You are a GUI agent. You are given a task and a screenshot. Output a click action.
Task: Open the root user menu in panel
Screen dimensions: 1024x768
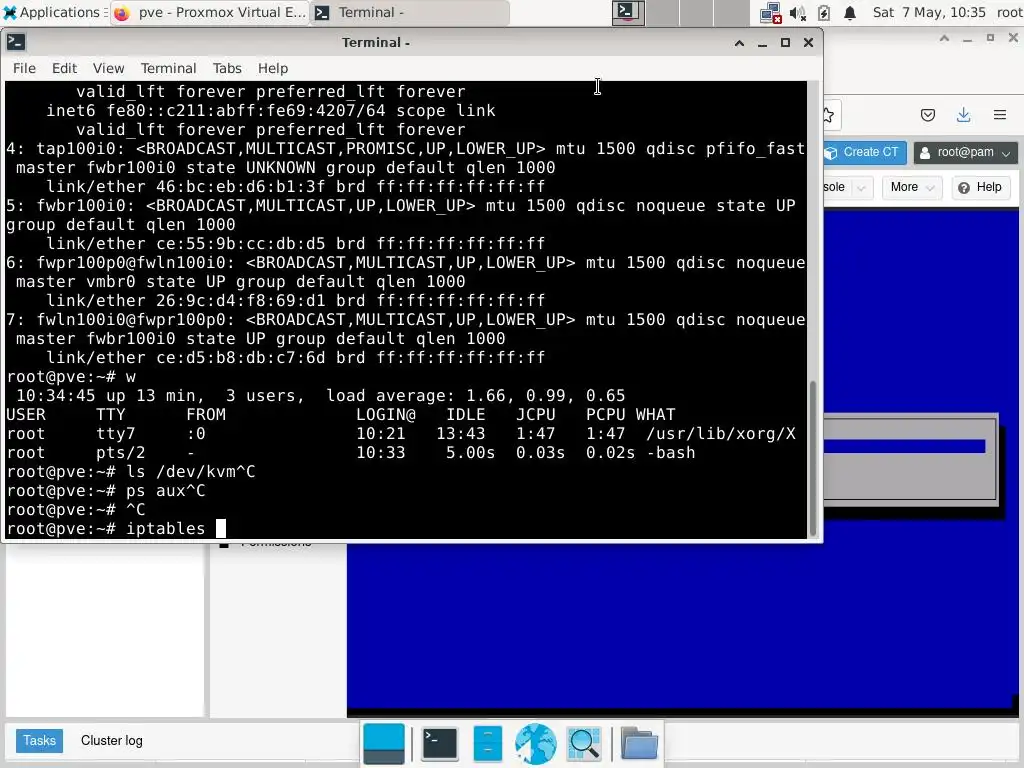coord(1009,12)
